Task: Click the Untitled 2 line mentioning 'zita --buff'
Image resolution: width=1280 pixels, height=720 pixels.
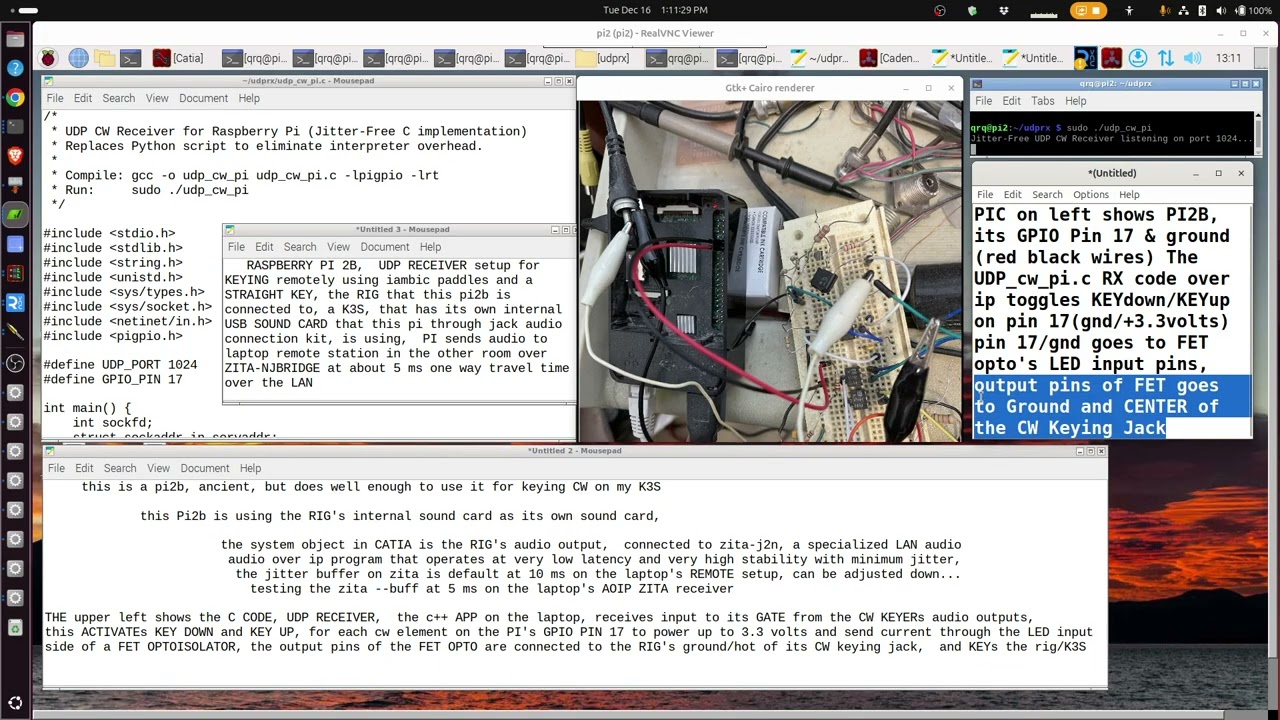Action: tap(491, 589)
